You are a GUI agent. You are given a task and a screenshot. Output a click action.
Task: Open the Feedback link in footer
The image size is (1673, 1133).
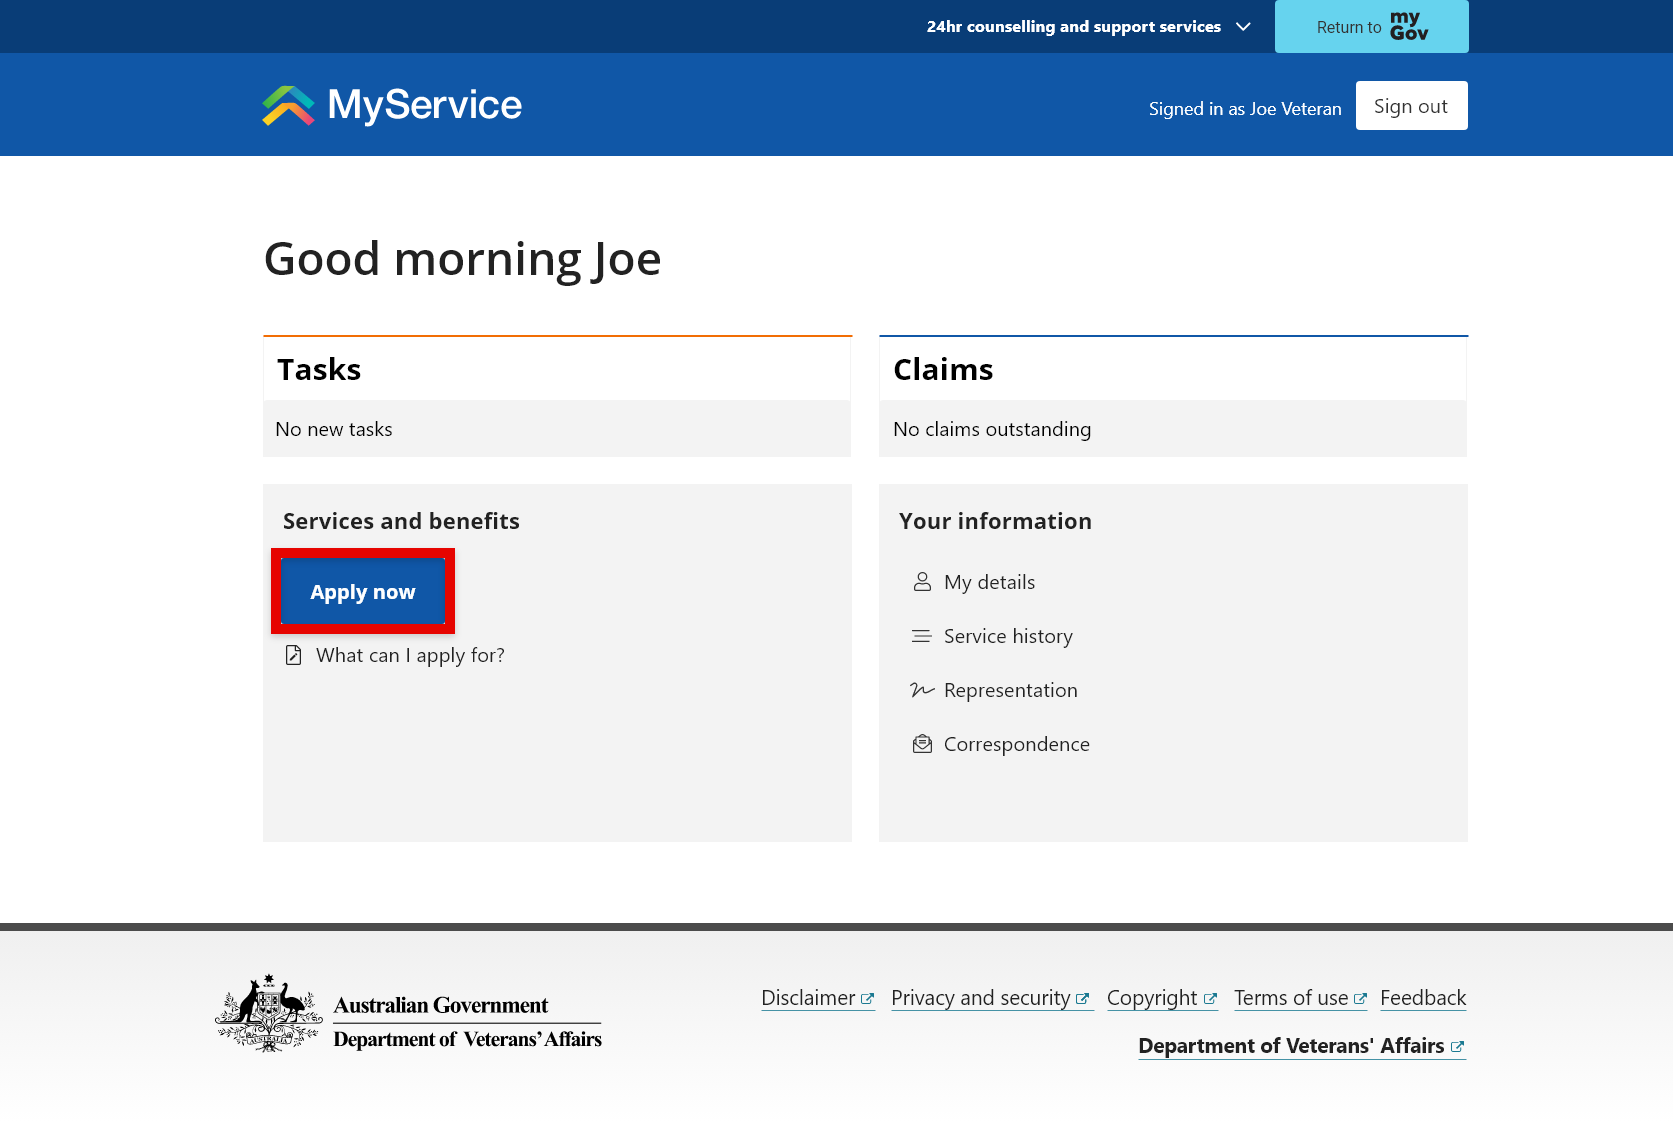(1422, 998)
